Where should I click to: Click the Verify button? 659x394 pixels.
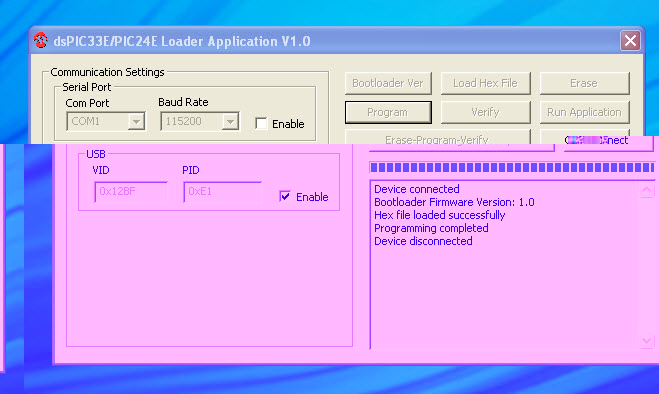485,112
